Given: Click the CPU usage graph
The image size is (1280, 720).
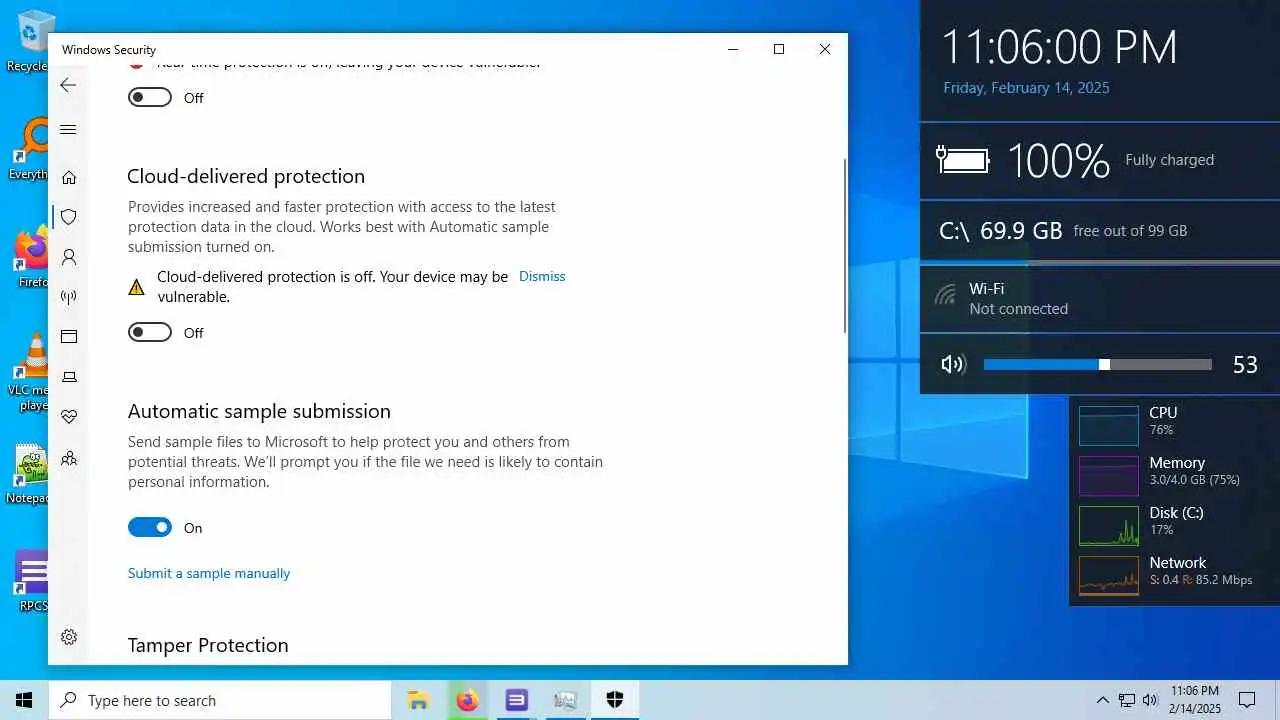Looking at the screenshot, I should click(1109, 425).
